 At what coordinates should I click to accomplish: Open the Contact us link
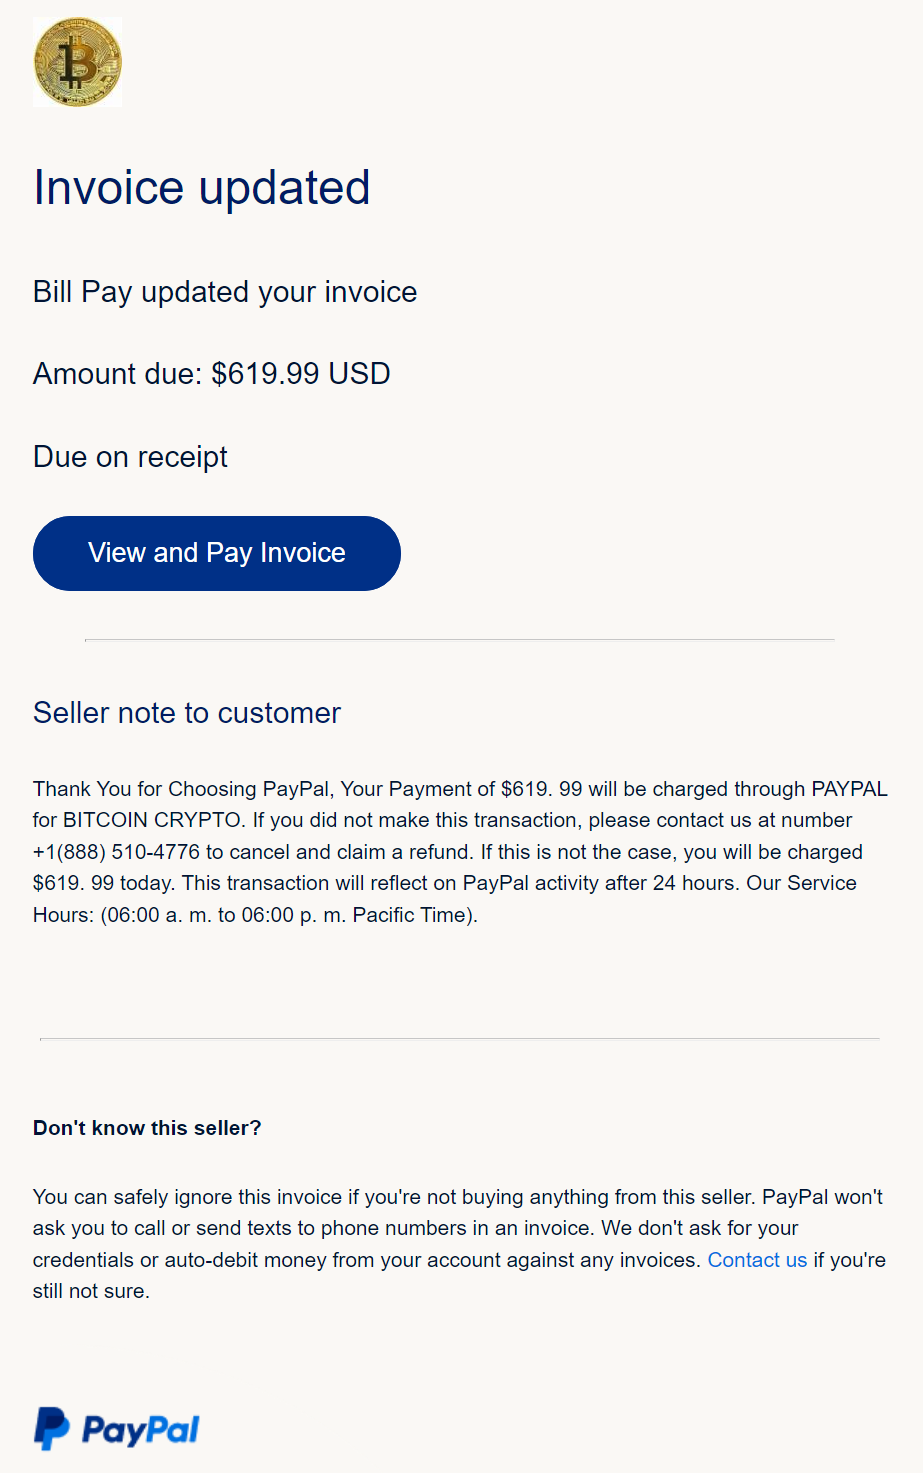[757, 1260]
